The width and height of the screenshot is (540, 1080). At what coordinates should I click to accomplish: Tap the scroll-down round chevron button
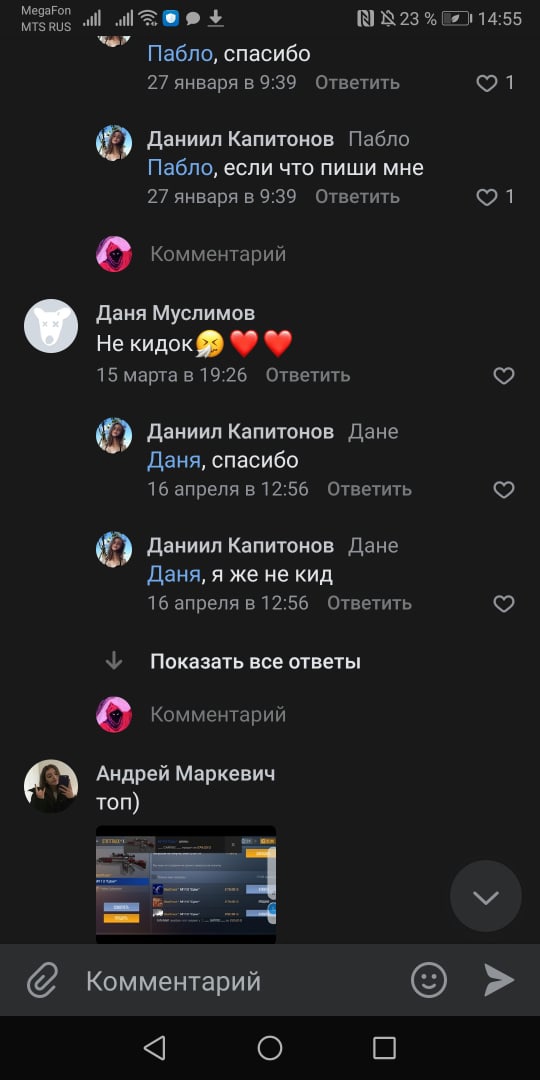coord(486,896)
